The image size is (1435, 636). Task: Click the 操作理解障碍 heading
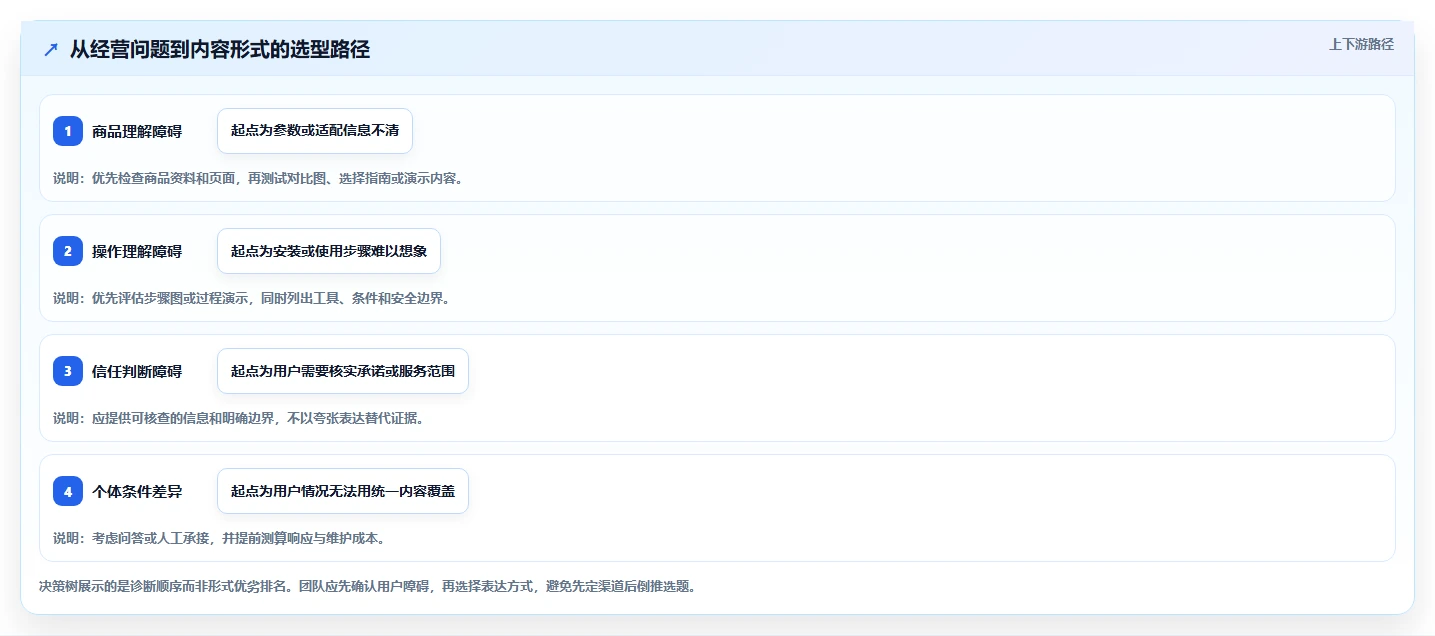137,251
